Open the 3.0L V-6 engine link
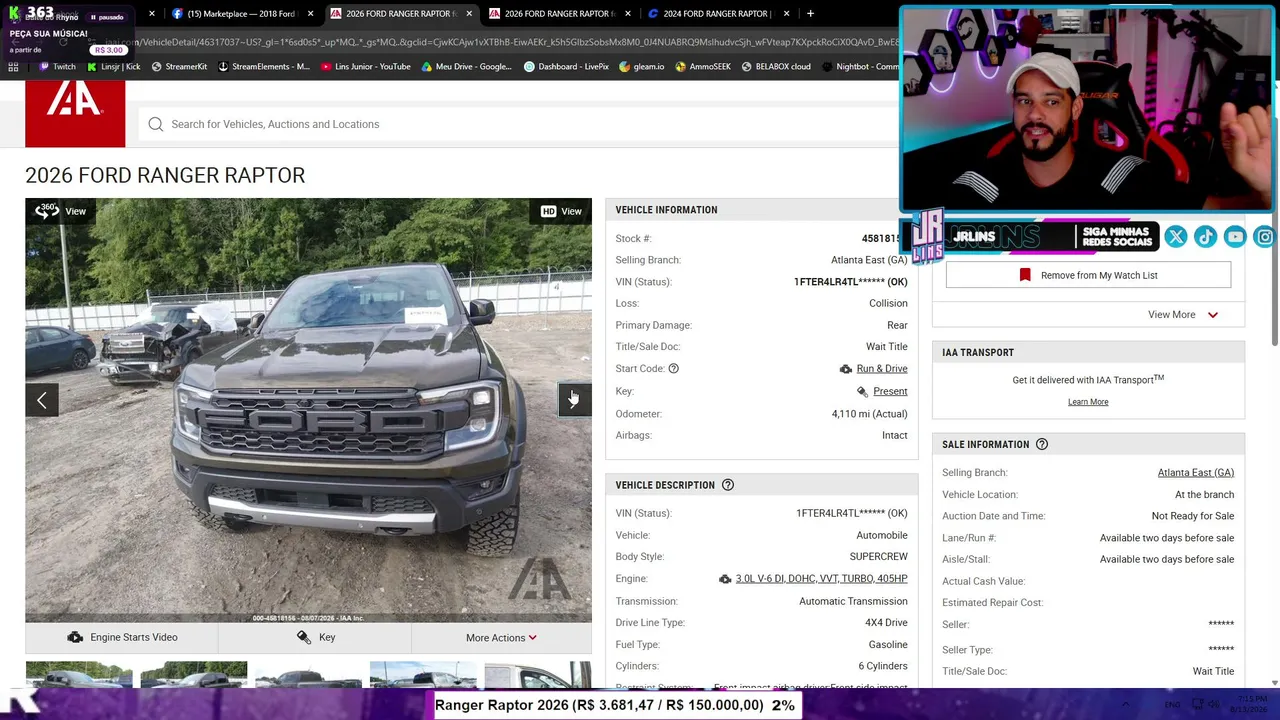Image resolution: width=1280 pixels, height=720 pixels. [x=822, y=579]
